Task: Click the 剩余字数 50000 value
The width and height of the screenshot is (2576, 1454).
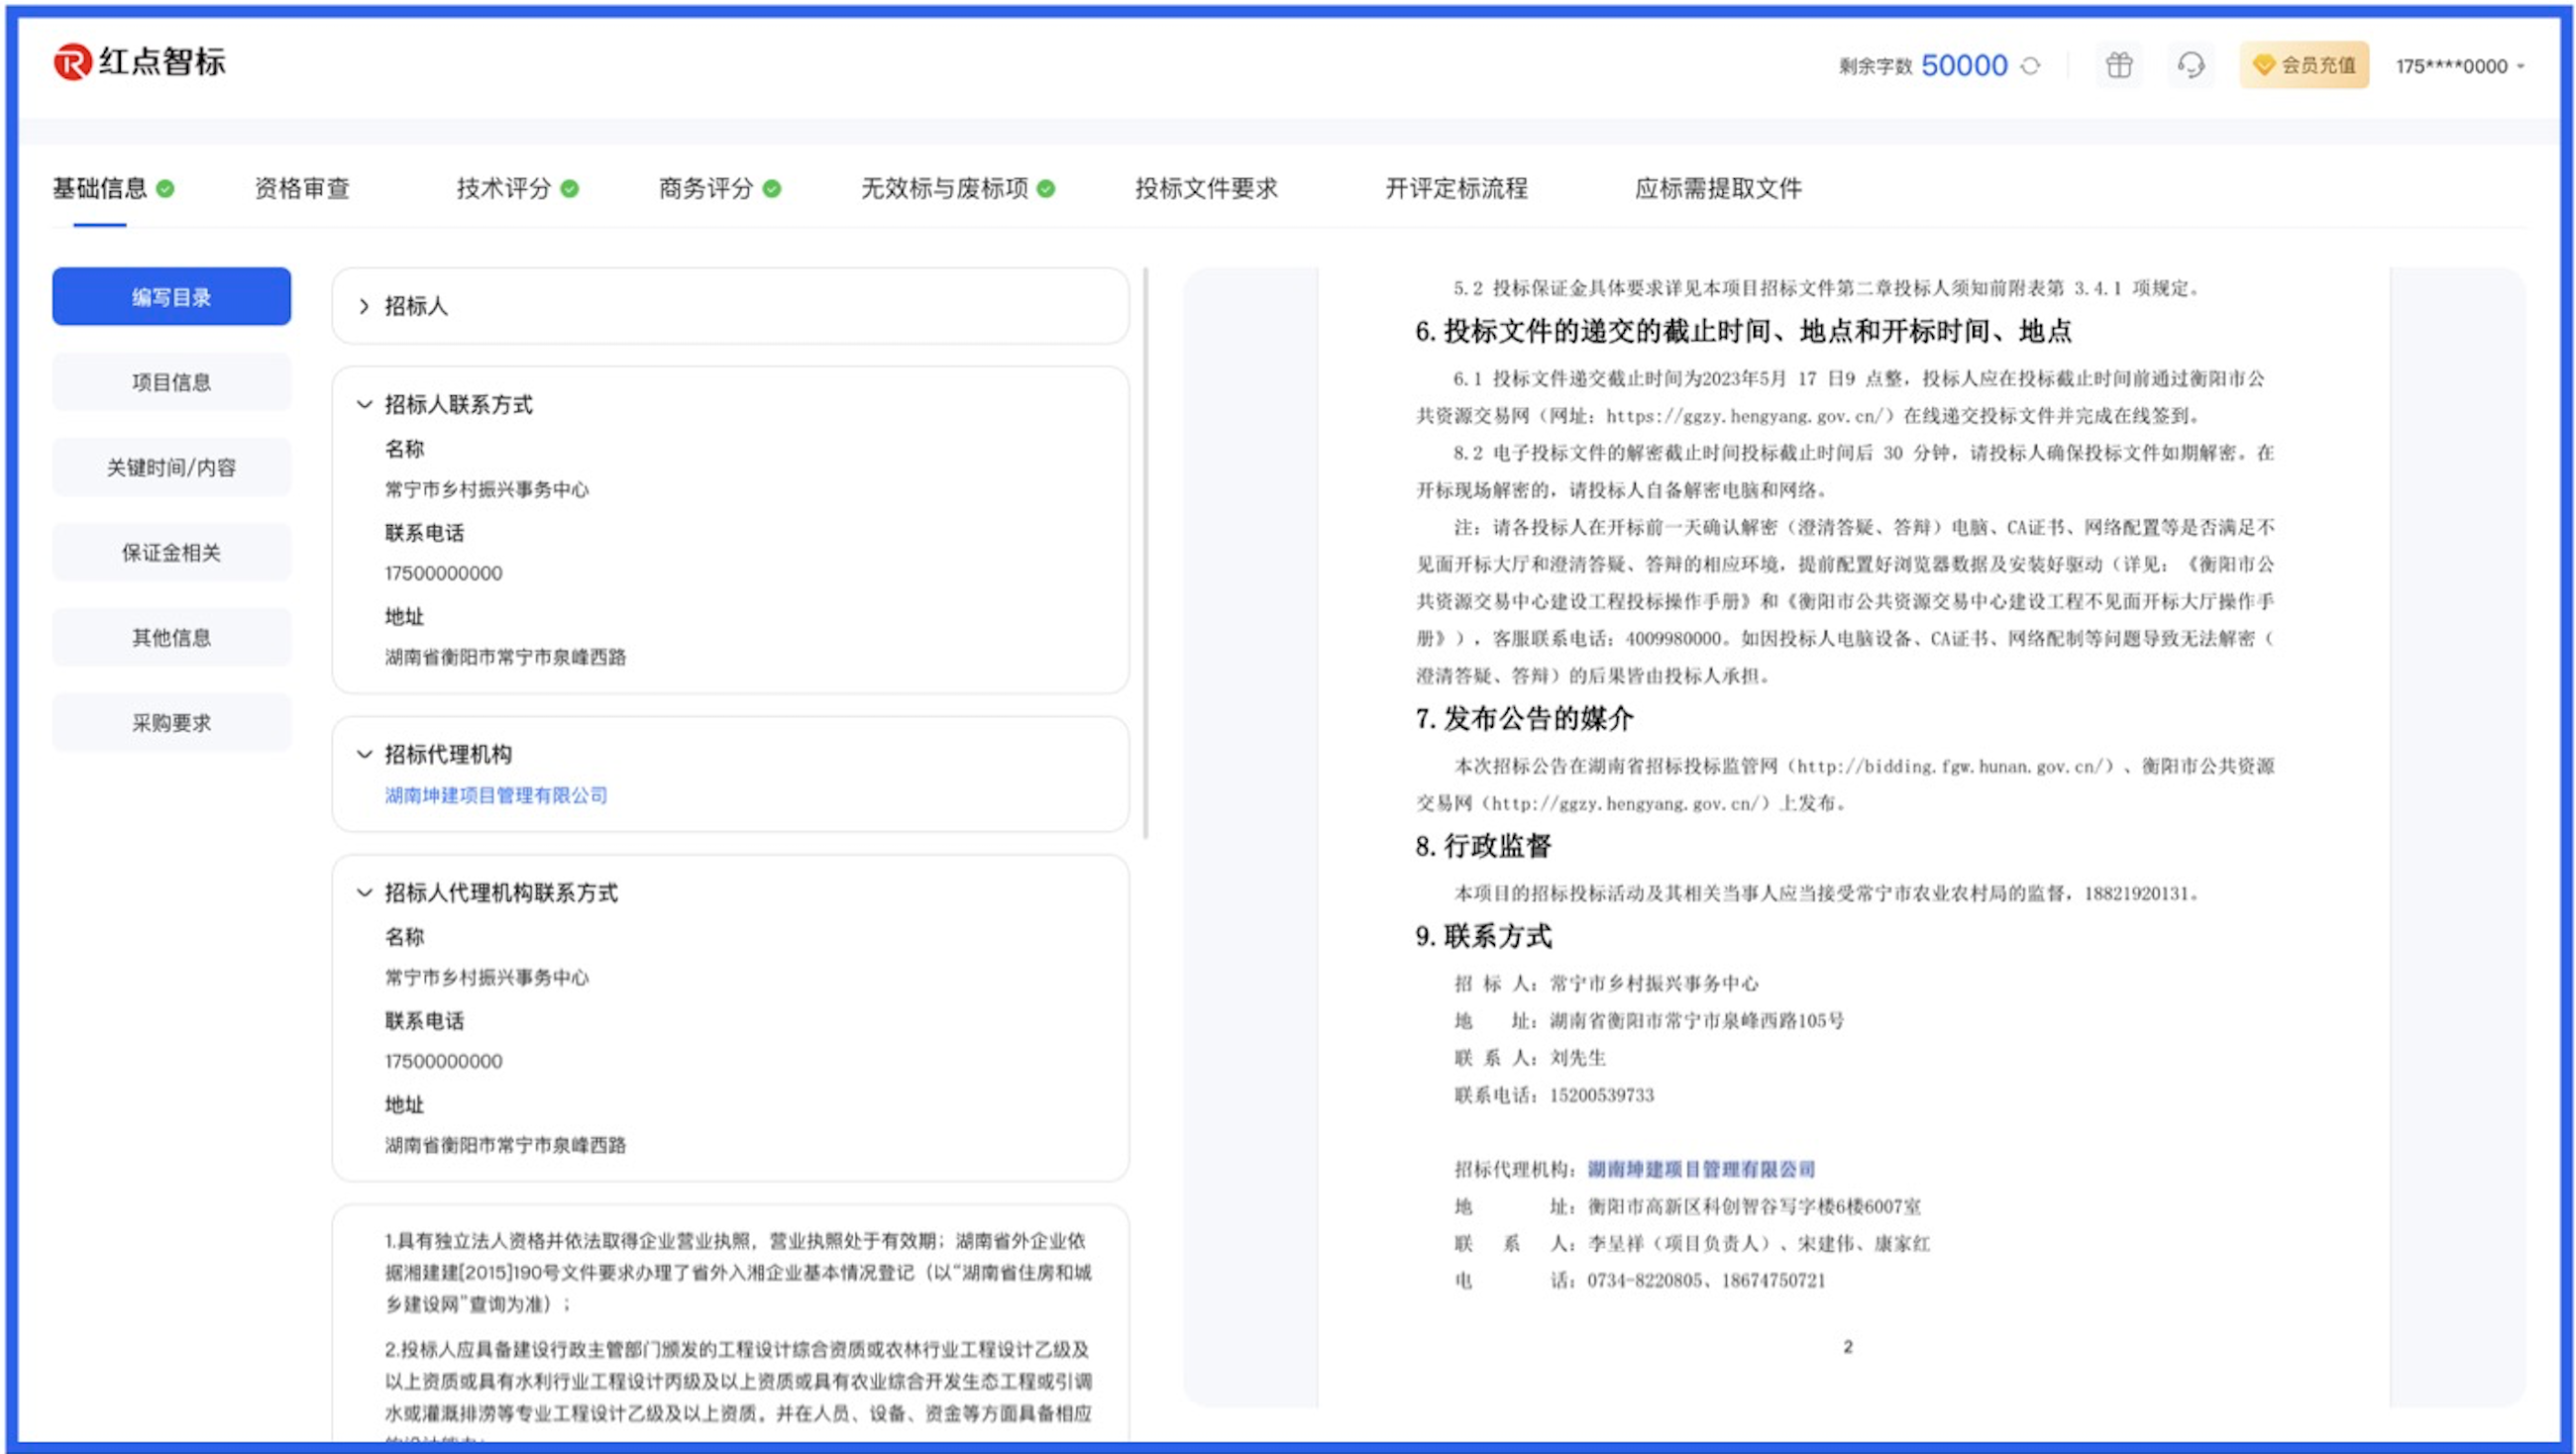Action: (1964, 65)
